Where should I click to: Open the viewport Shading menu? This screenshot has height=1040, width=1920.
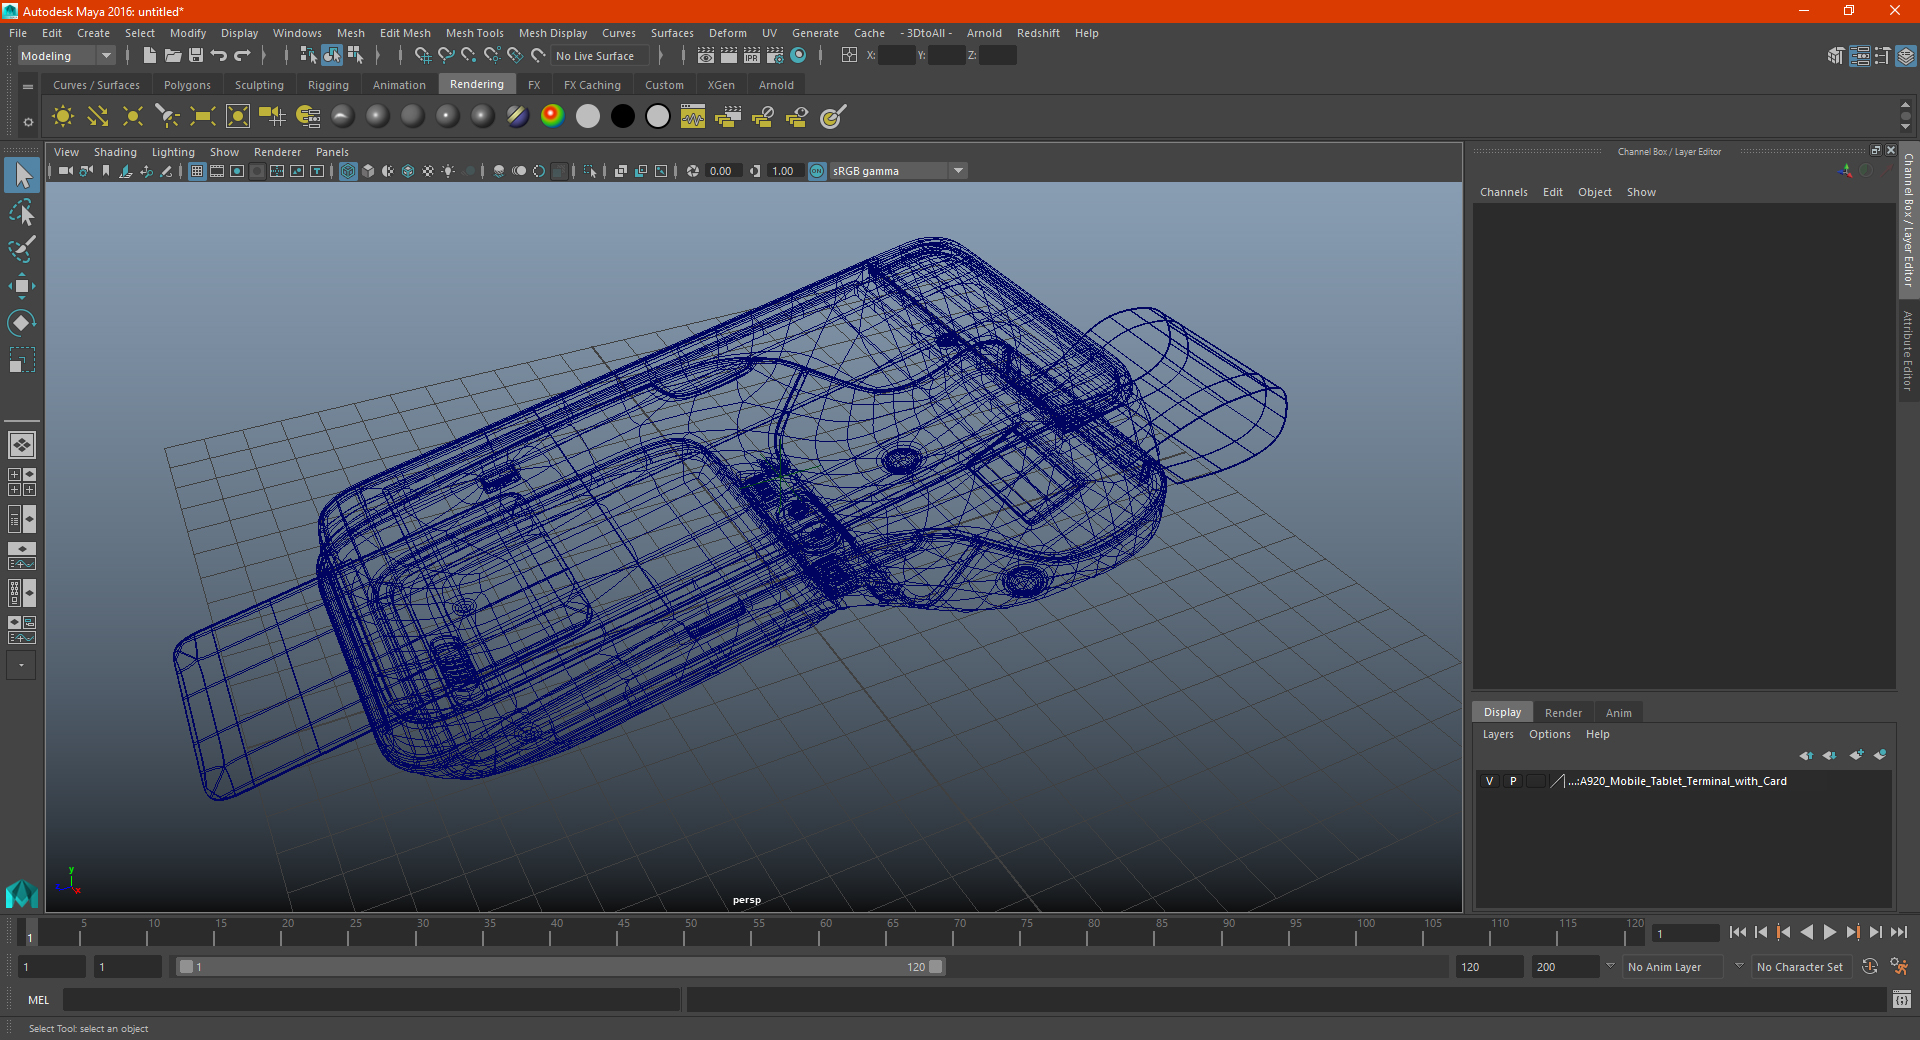point(115,152)
